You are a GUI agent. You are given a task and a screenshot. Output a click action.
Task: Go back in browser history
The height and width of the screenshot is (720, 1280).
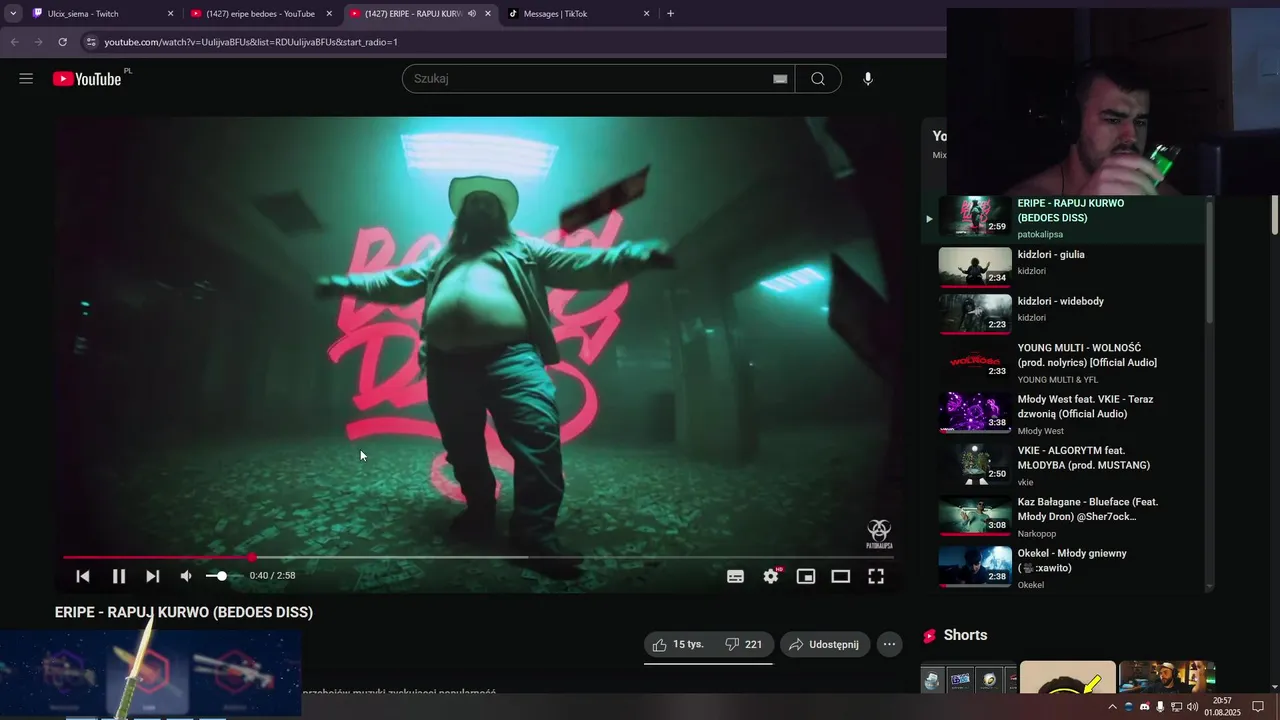click(14, 42)
